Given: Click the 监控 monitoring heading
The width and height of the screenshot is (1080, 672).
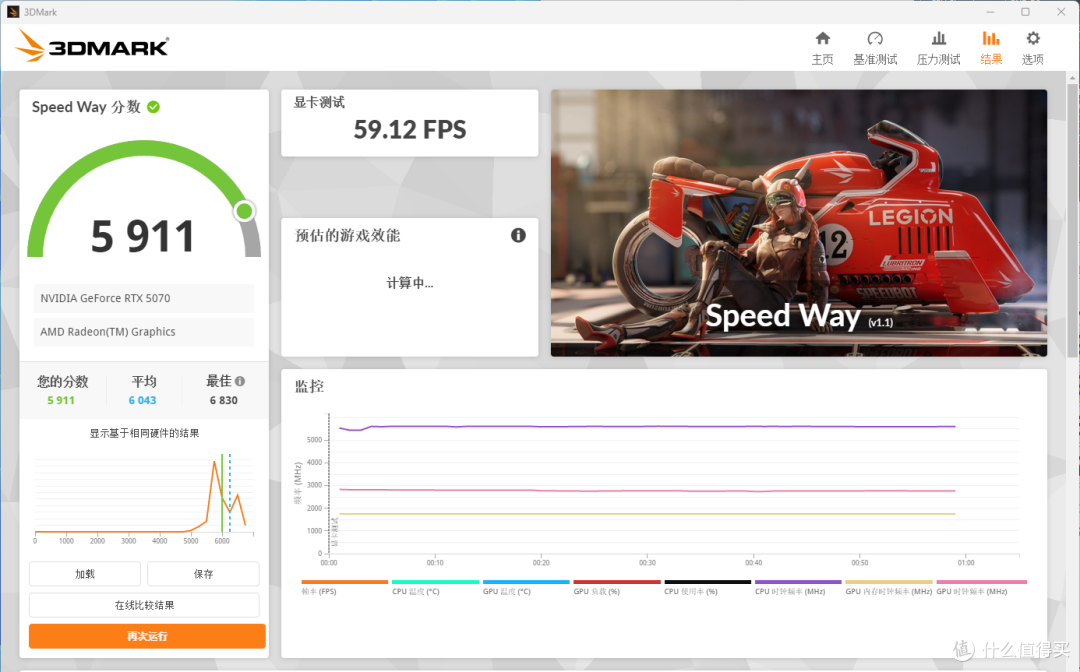Looking at the screenshot, I should point(309,386).
